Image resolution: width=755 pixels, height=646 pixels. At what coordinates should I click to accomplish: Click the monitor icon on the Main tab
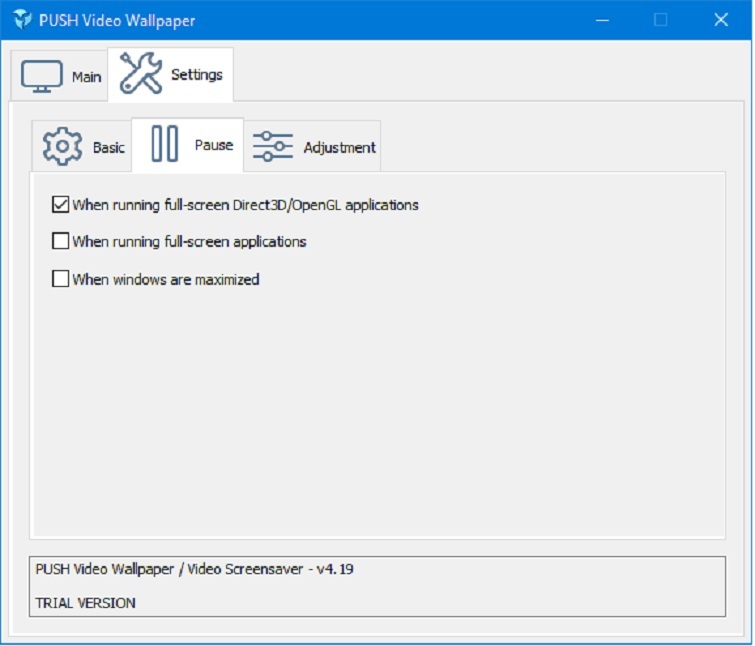pos(42,76)
